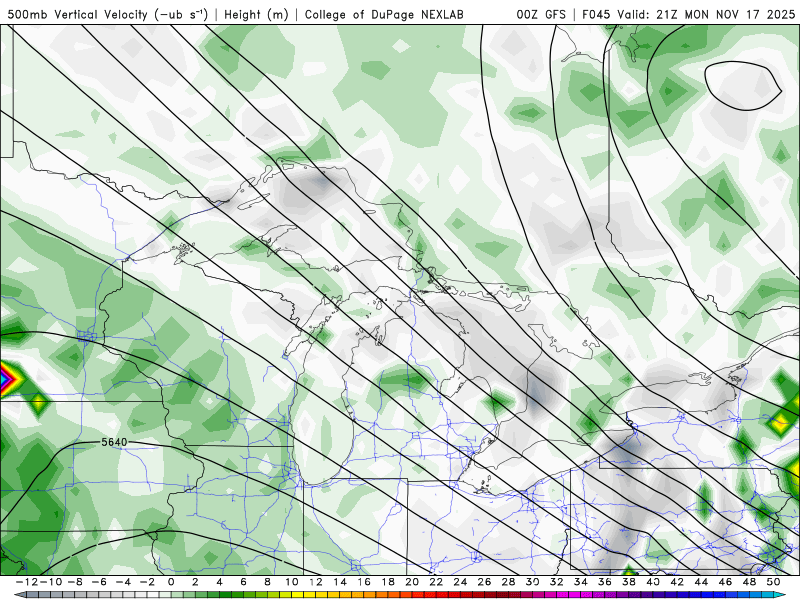Click the "0" color scale value
Image resolution: width=800 pixels, height=600 pixels.
pos(171,582)
